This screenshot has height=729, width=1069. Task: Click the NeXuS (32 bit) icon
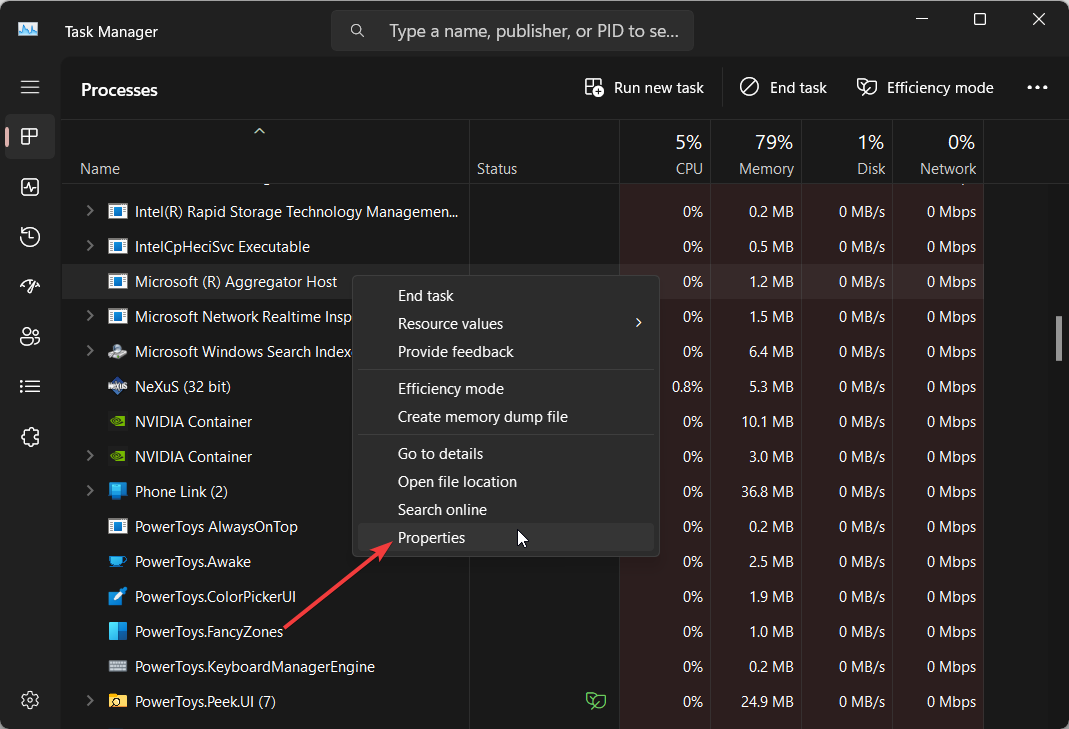point(118,387)
